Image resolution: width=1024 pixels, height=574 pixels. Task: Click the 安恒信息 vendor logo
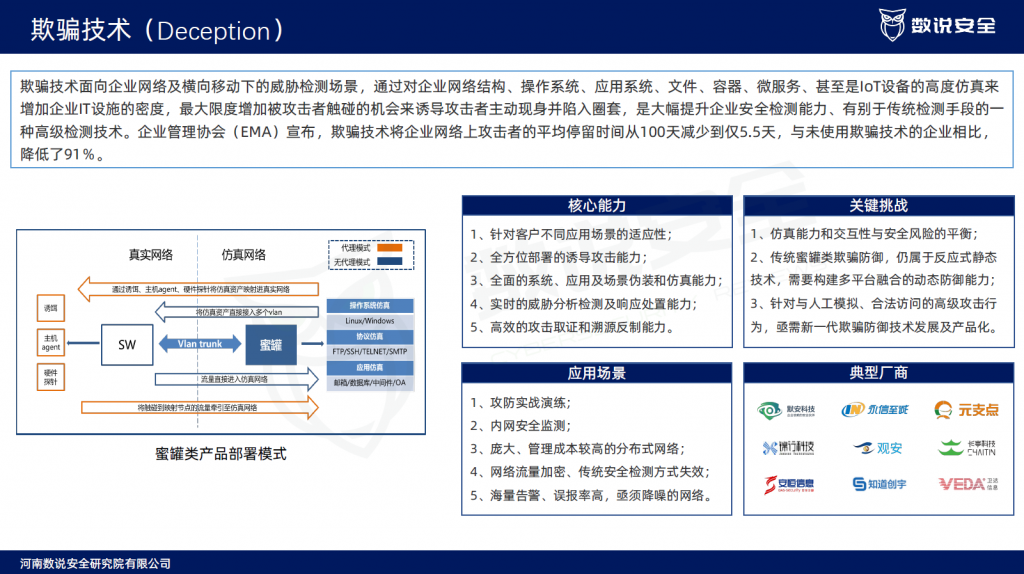coord(789,485)
